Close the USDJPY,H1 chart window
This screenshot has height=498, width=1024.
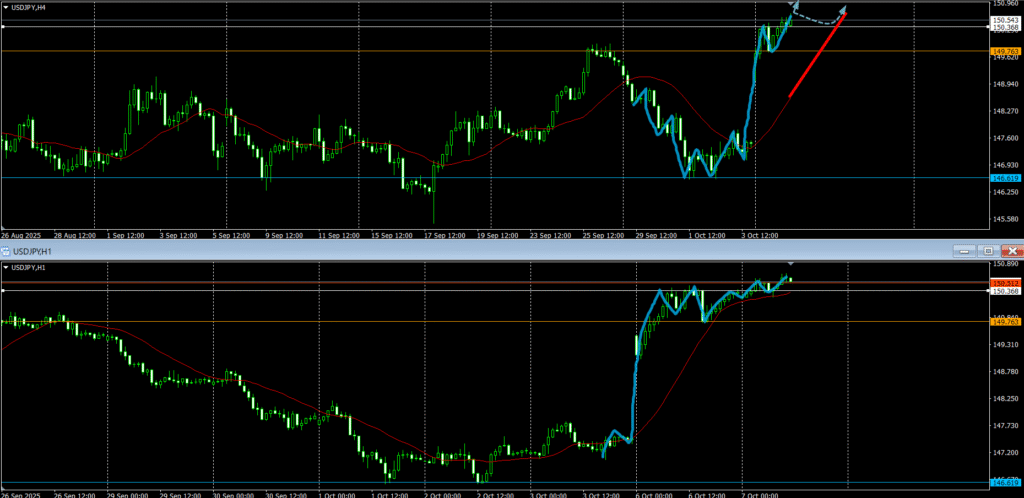(x=1012, y=250)
